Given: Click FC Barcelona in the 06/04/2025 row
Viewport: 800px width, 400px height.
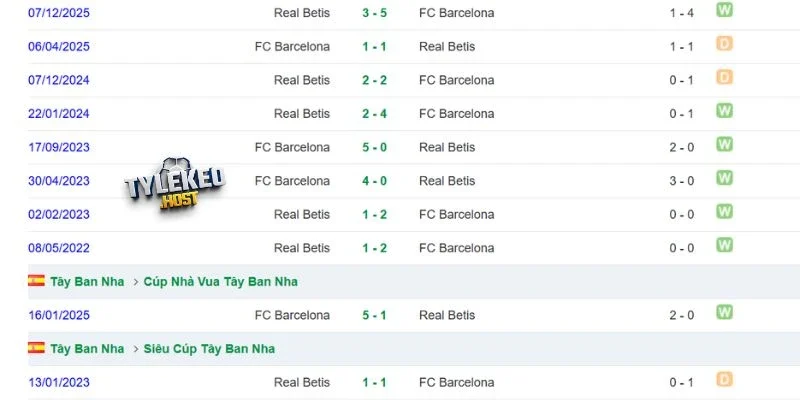Looking at the screenshot, I should 292,46.
